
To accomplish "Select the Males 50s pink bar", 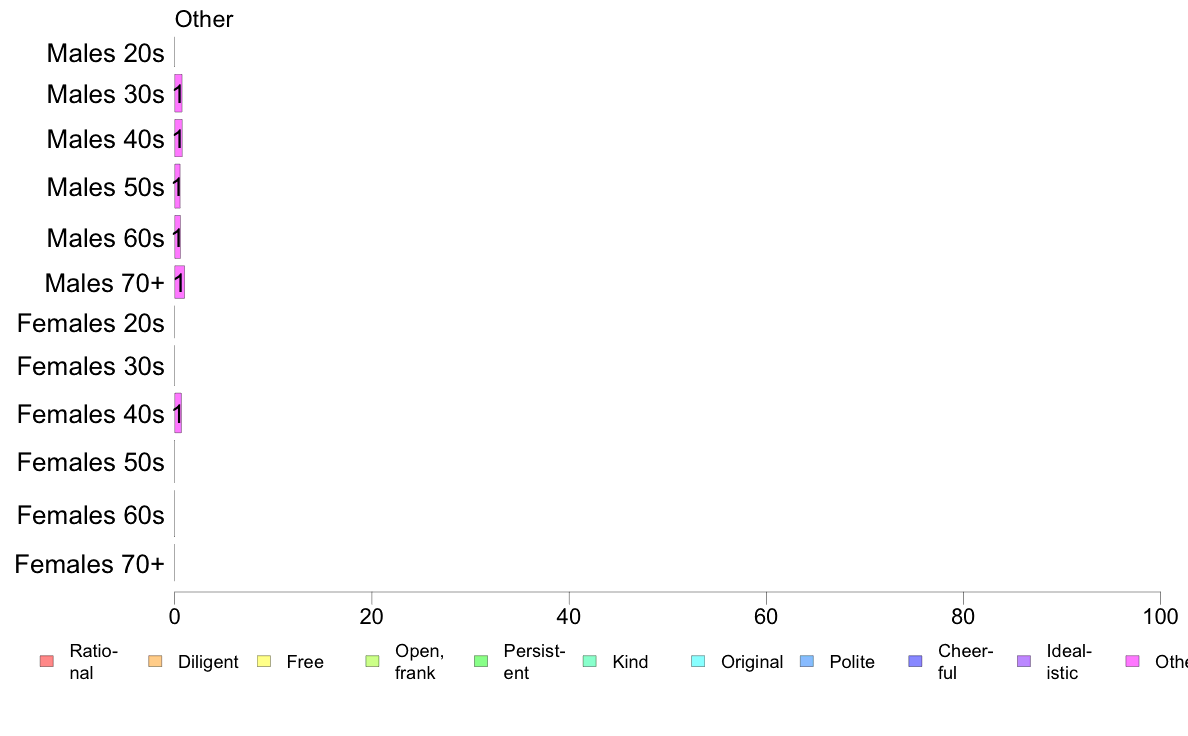I will (x=177, y=186).
